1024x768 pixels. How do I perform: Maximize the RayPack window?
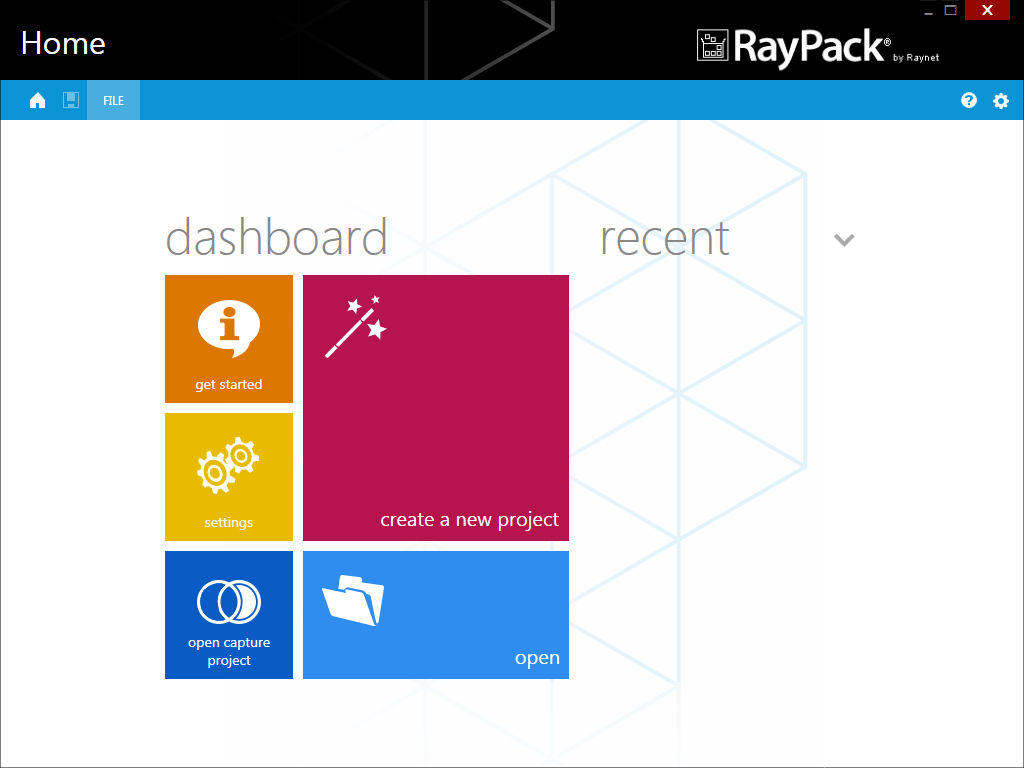pyautogui.click(x=950, y=9)
